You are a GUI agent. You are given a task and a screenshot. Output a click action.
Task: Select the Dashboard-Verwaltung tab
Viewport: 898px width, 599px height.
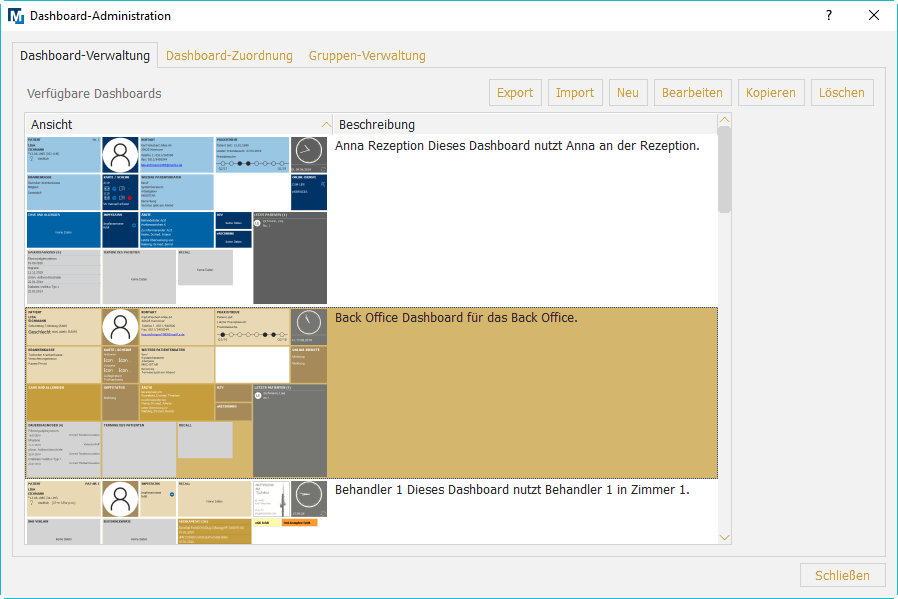85,56
